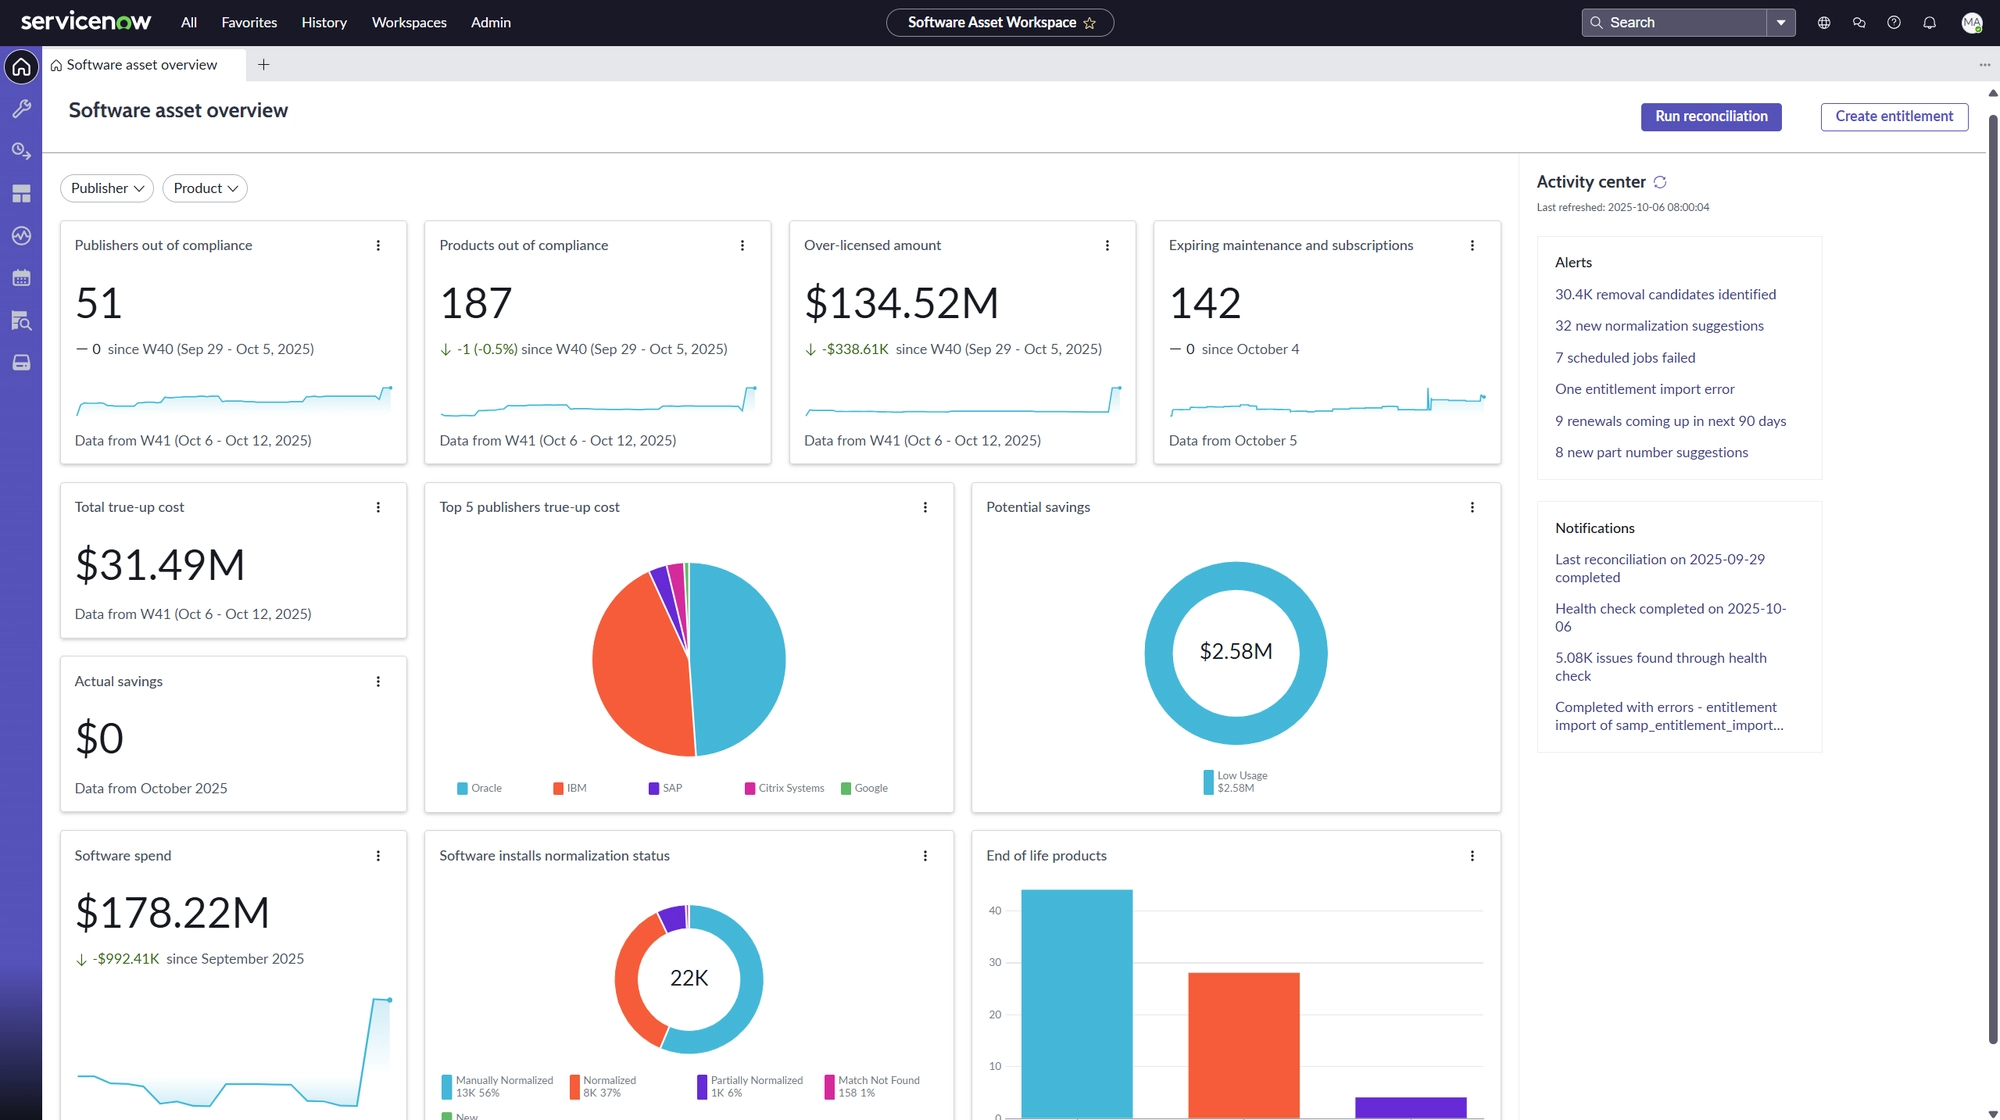This screenshot has height=1120, width=2000.
Task: Click the Run reconciliation button
Action: pos(1711,117)
